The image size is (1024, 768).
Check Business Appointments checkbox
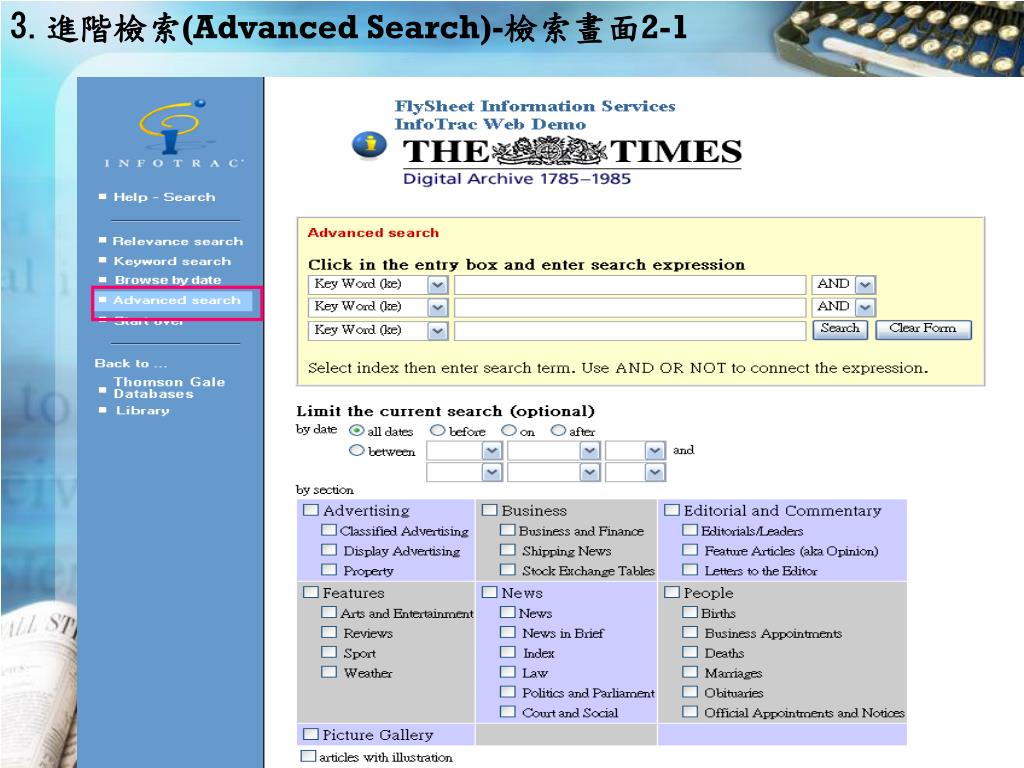pyautogui.click(x=690, y=632)
